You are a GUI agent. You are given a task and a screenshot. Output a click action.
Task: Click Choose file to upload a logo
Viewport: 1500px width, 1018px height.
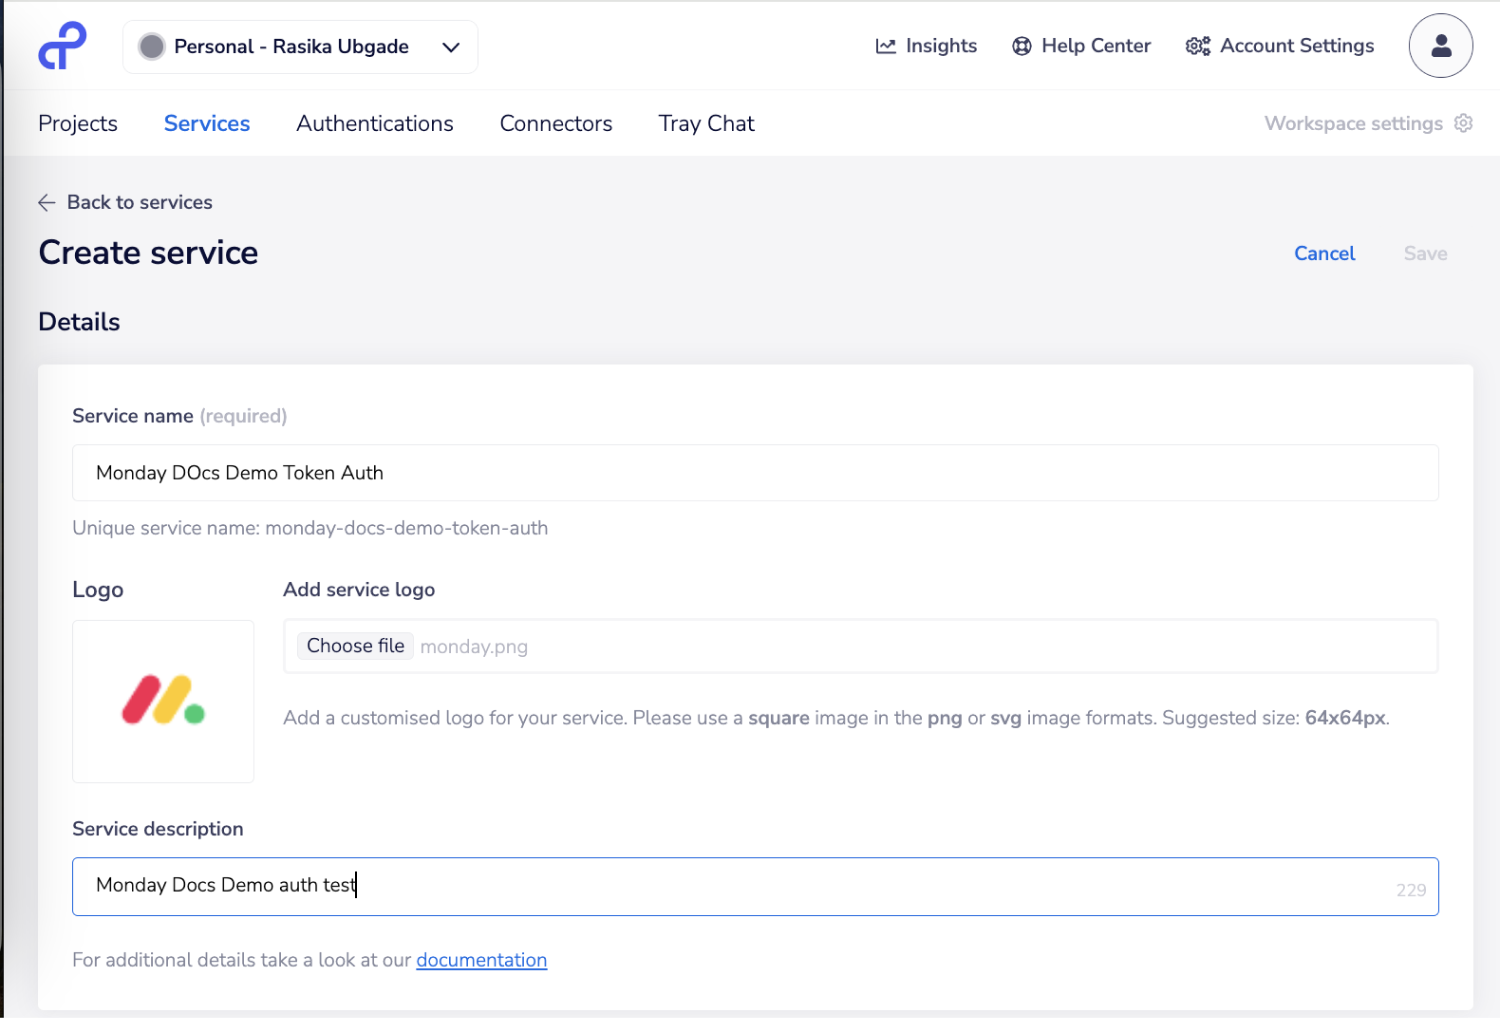coord(355,645)
